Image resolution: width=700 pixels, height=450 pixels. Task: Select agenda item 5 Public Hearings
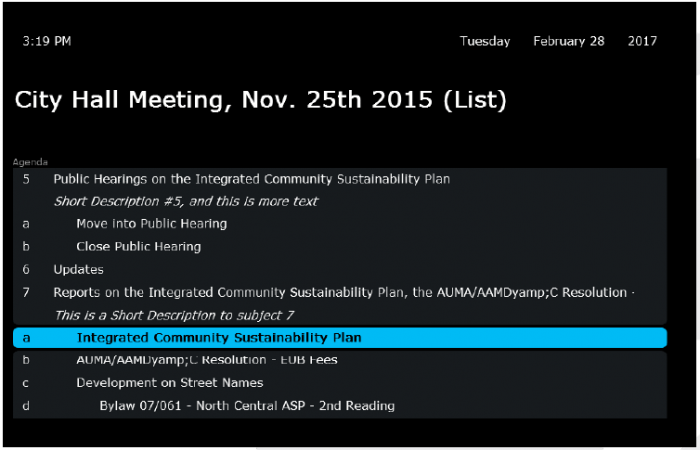(250, 179)
